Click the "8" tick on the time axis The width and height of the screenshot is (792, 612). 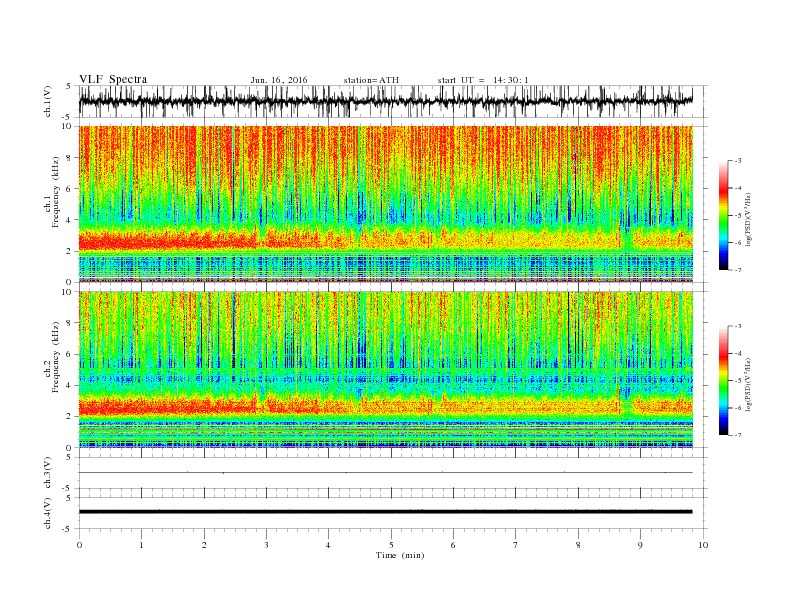(x=578, y=545)
